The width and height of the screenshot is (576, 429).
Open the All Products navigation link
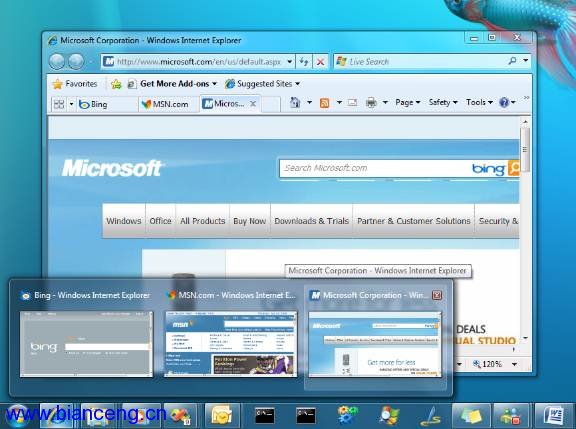click(x=202, y=221)
